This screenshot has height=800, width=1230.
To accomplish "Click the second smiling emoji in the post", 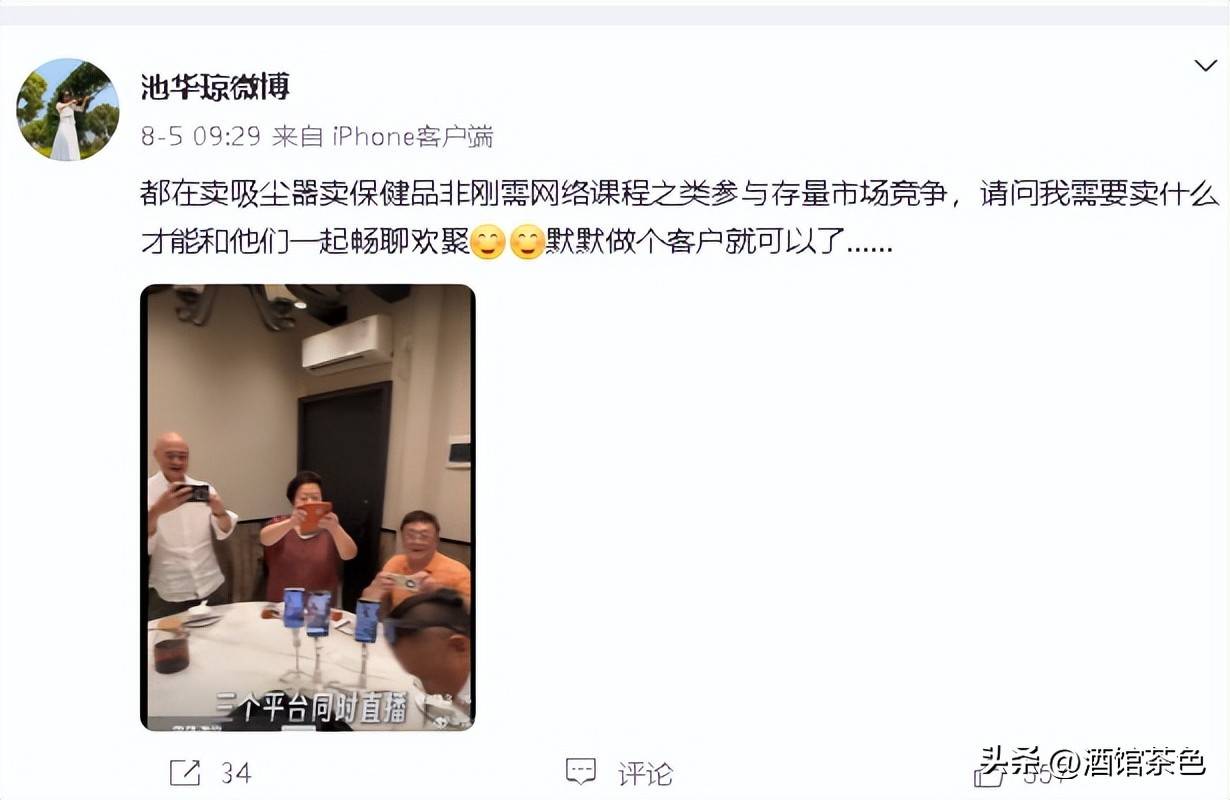I will [x=527, y=242].
